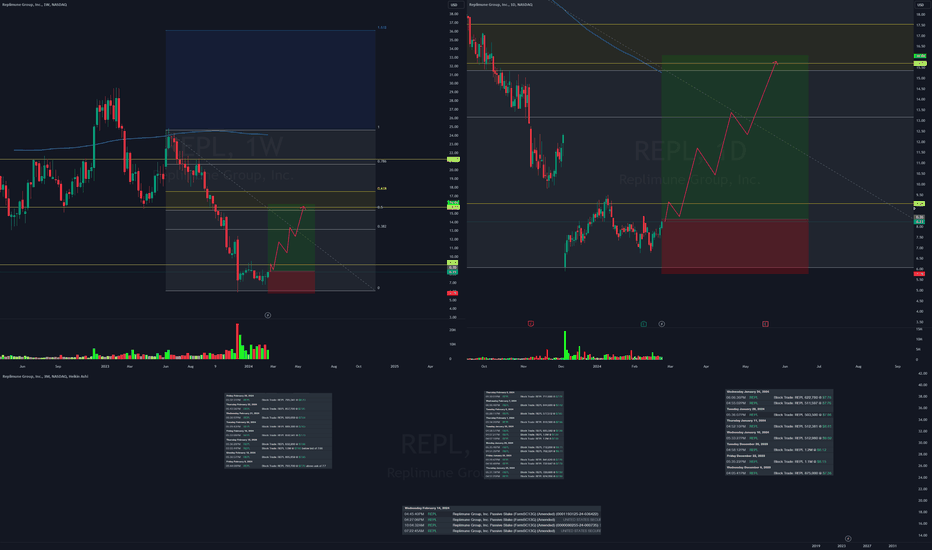Screen dimensions: 932x550
Task: Click the 07:22:45AM Passive Stake filing row
Action: 502,531
